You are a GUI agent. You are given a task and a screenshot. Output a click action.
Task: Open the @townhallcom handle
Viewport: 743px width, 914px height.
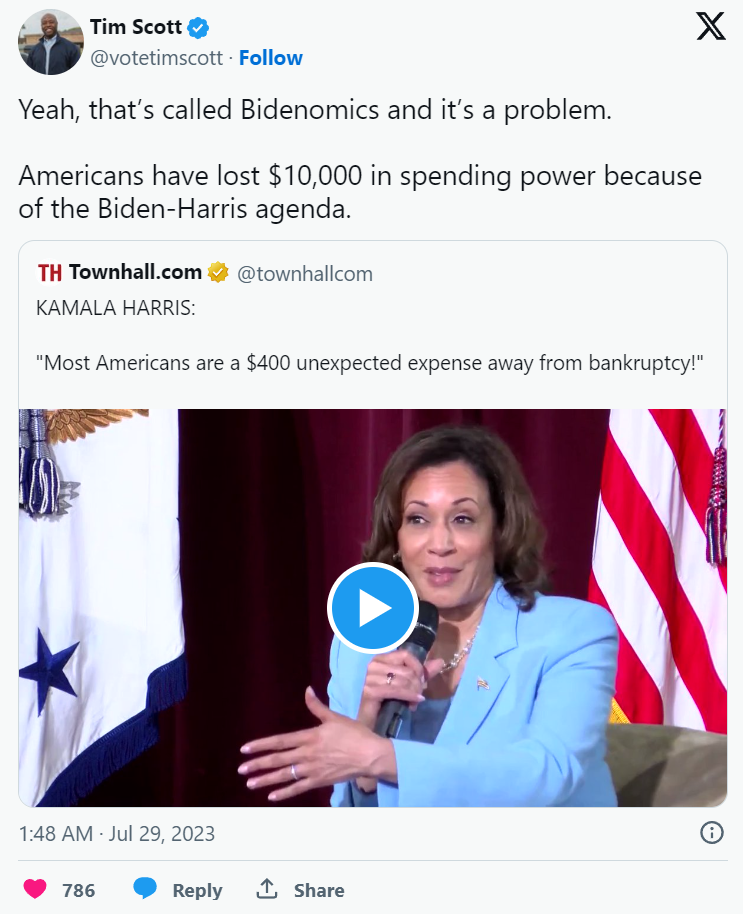pyautogui.click(x=304, y=273)
